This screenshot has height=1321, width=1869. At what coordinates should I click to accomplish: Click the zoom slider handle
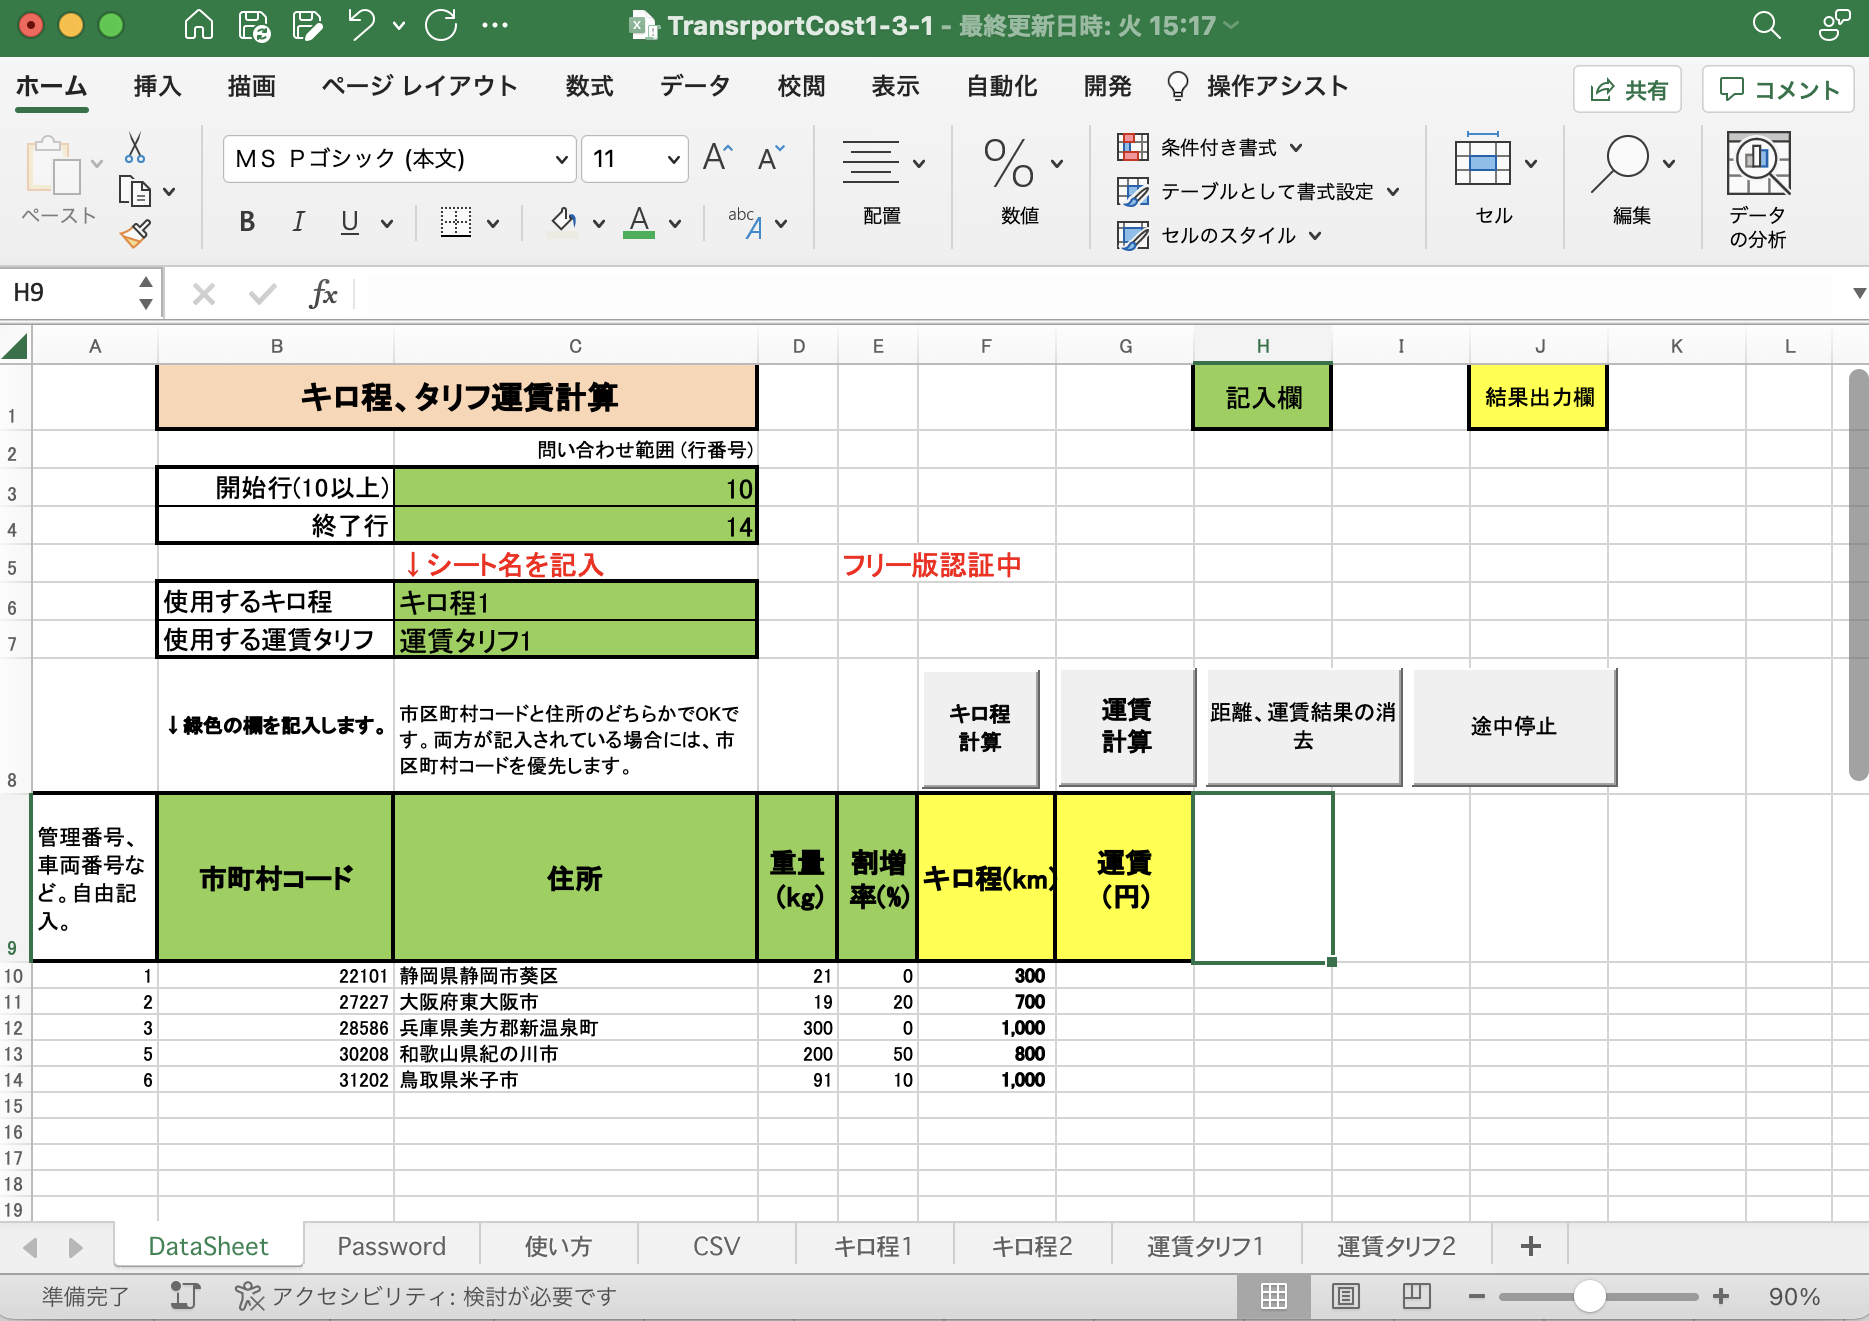[1589, 1297]
